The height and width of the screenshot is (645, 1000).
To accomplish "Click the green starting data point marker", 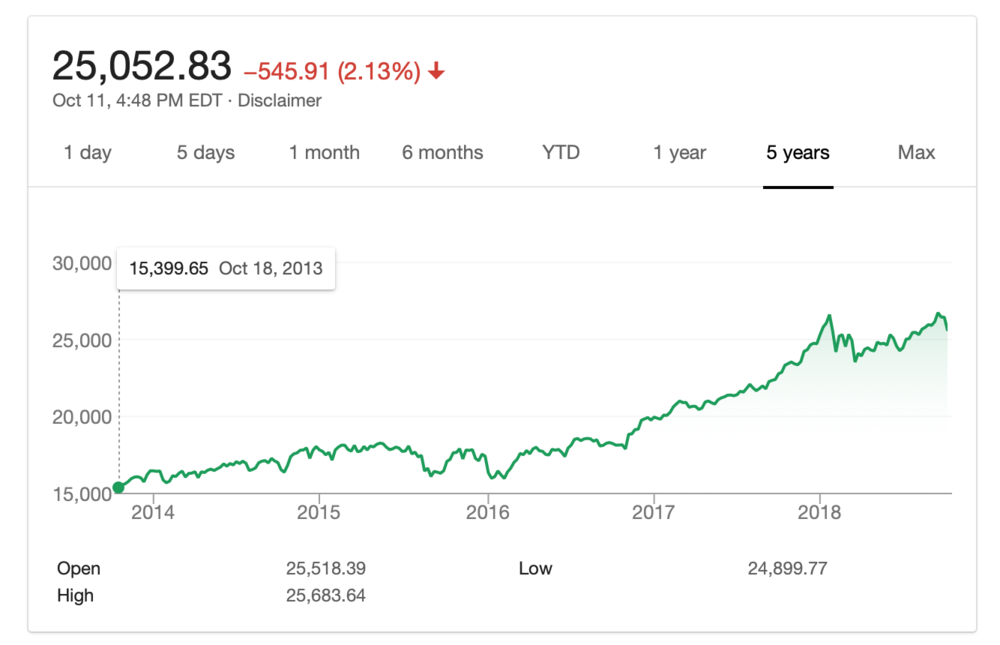I will (x=117, y=486).
